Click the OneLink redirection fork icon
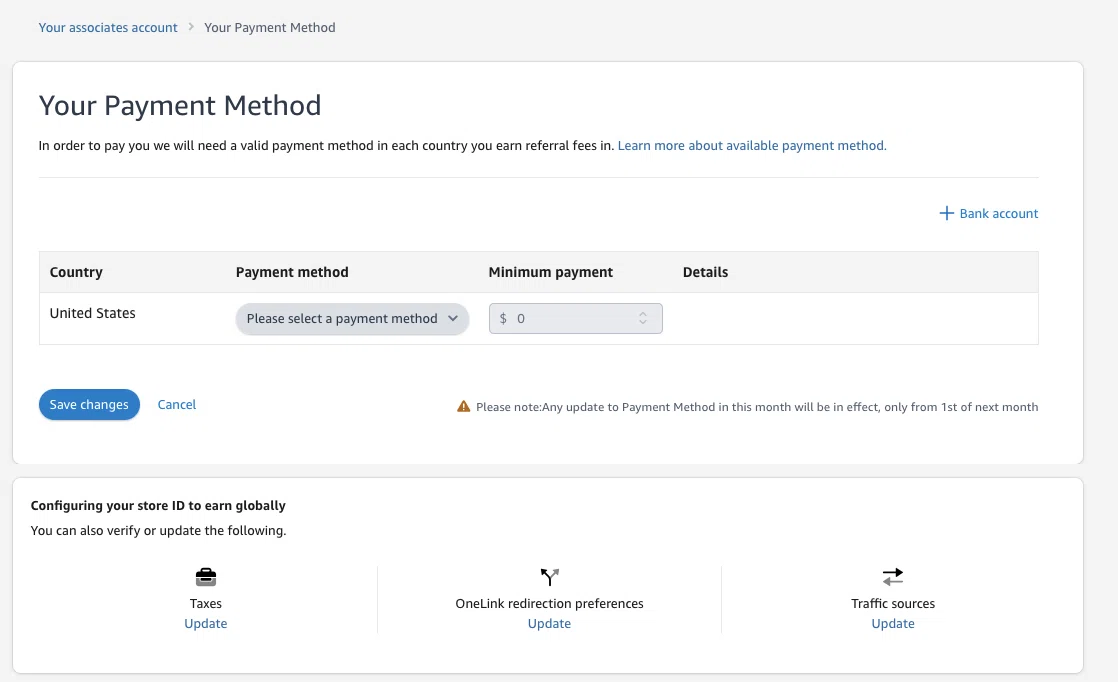The height and width of the screenshot is (682, 1118). click(x=549, y=577)
